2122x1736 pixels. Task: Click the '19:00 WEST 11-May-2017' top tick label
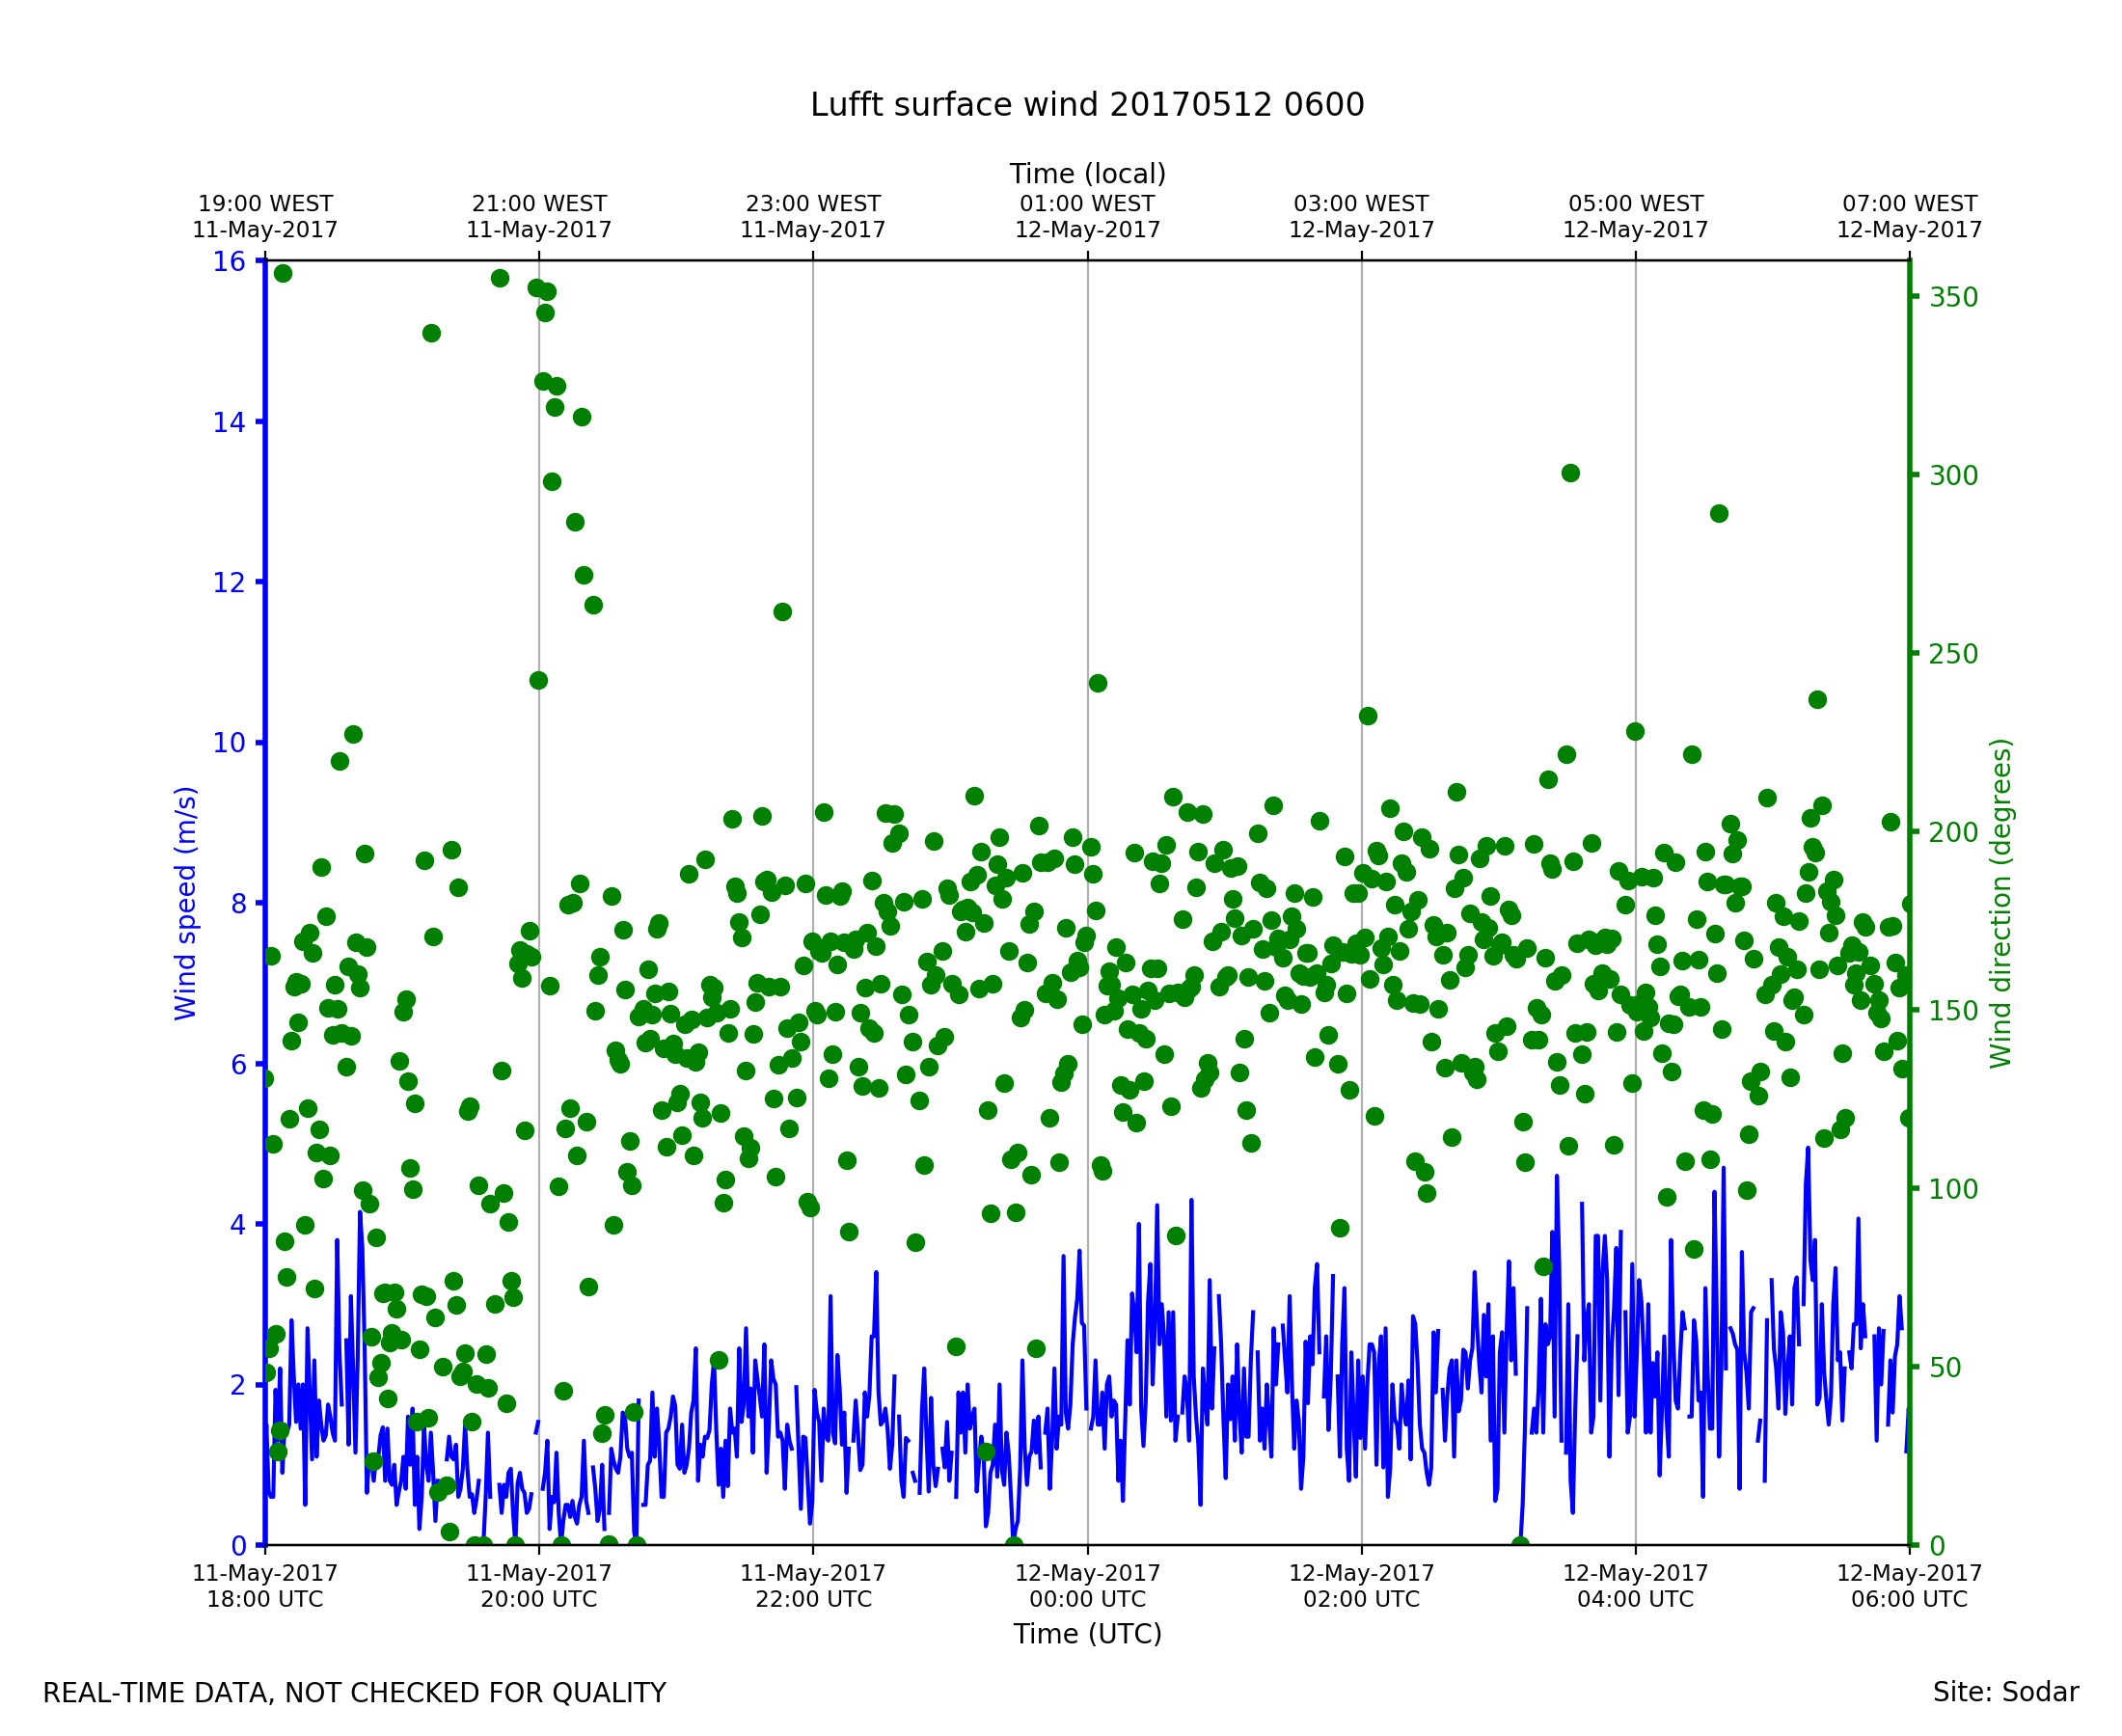coord(265,217)
